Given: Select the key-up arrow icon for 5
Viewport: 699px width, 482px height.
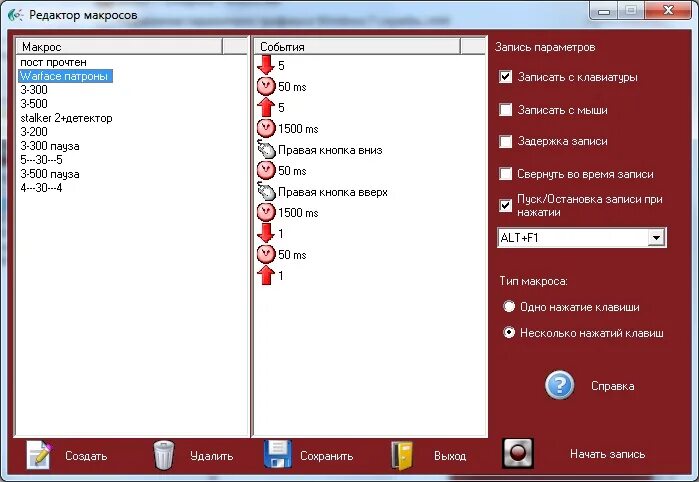Looking at the screenshot, I should pyautogui.click(x=266, y=107).
